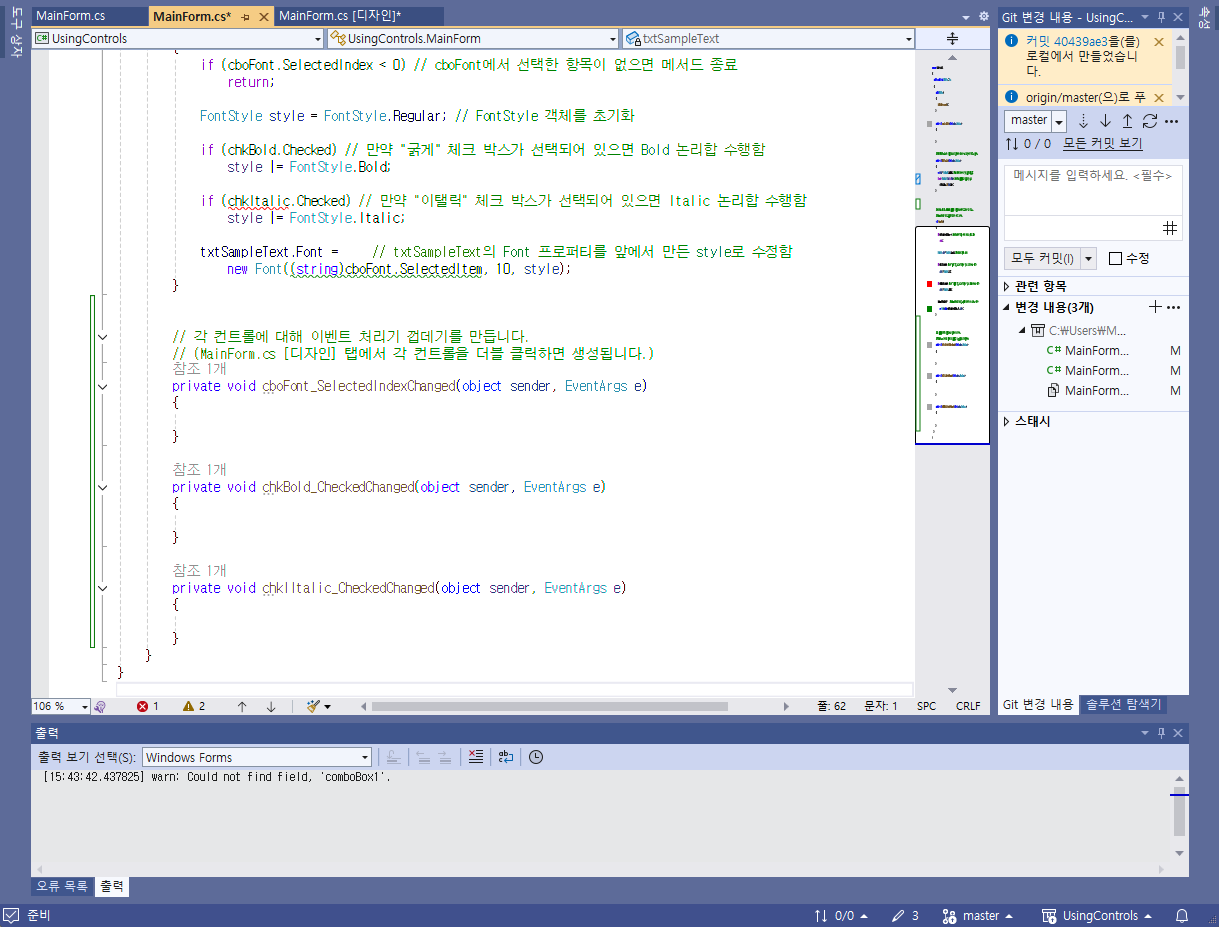Screen dimensions: 1219x927
Task: Click the hash icon under commit message box
Action: click(1170, 228)
